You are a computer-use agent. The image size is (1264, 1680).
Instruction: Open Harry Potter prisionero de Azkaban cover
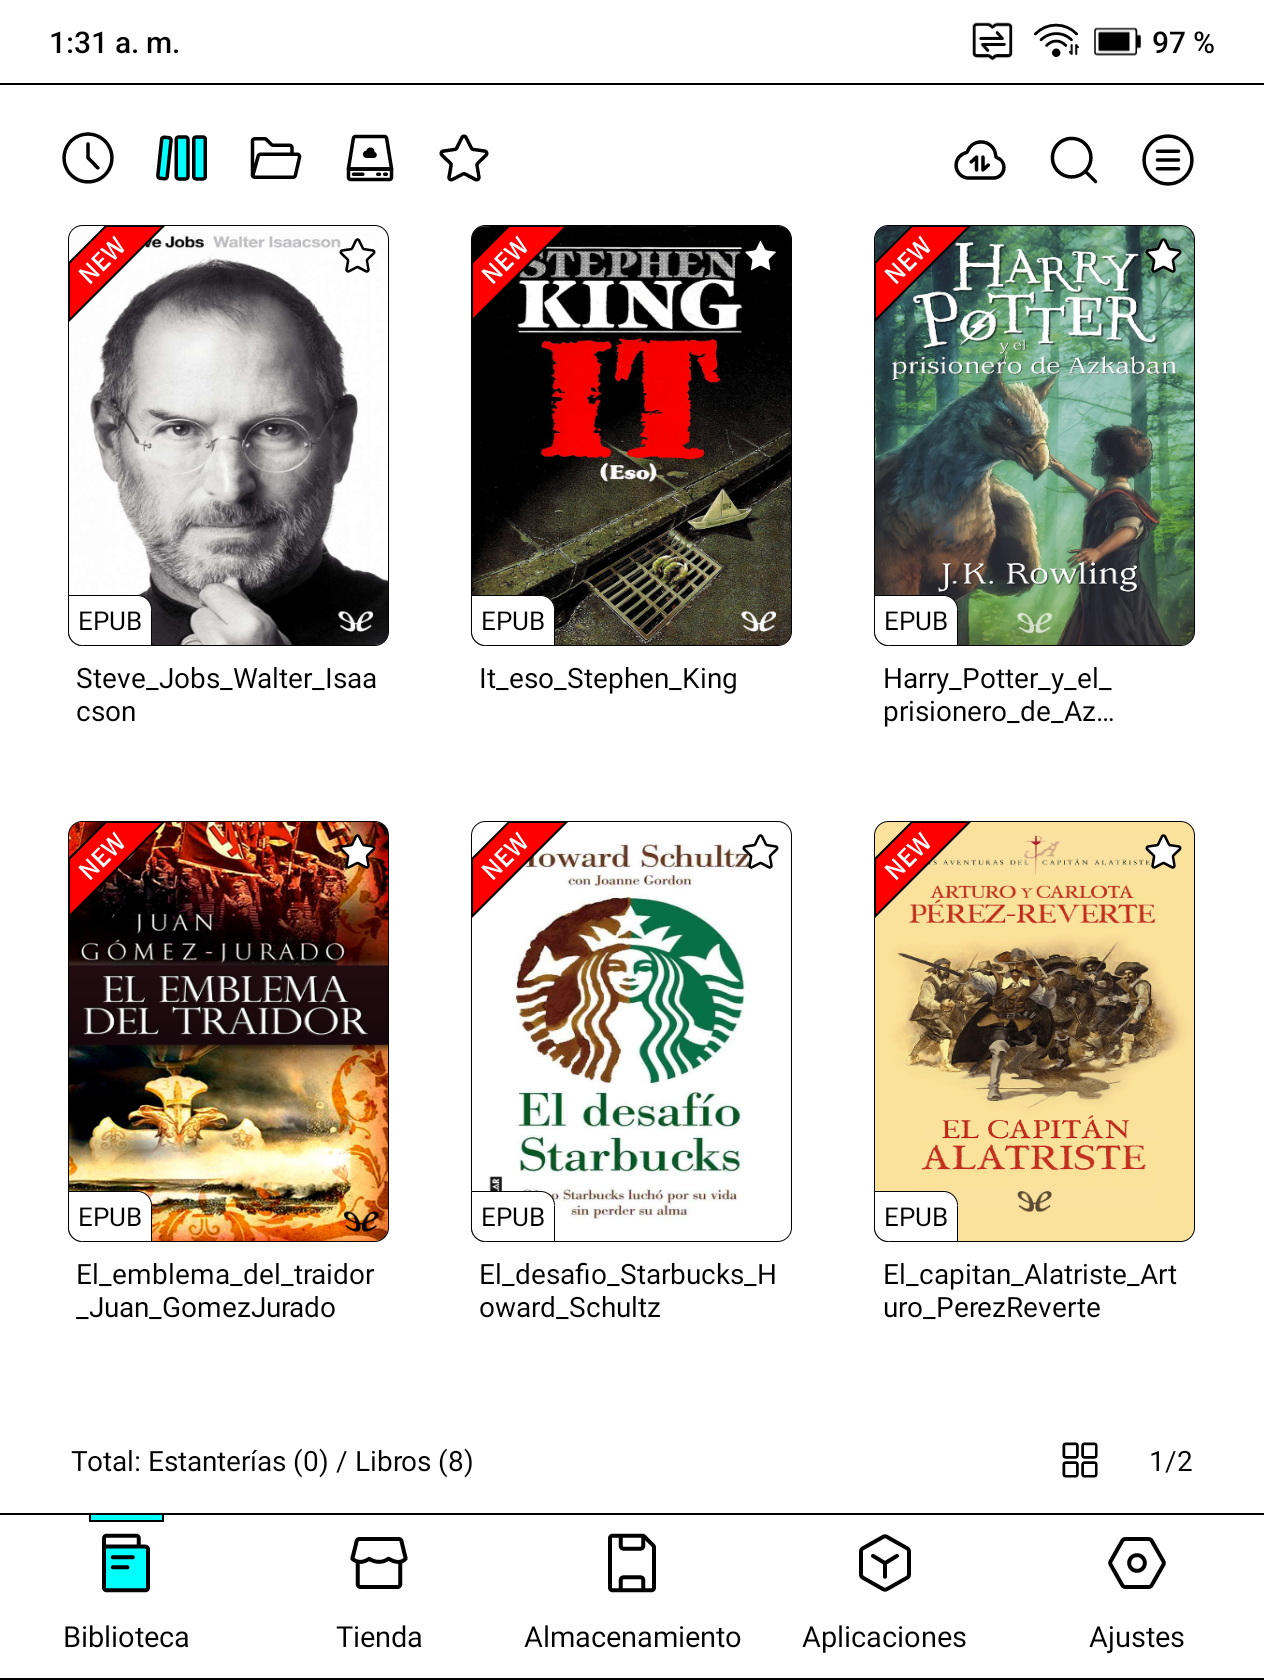1034,435
